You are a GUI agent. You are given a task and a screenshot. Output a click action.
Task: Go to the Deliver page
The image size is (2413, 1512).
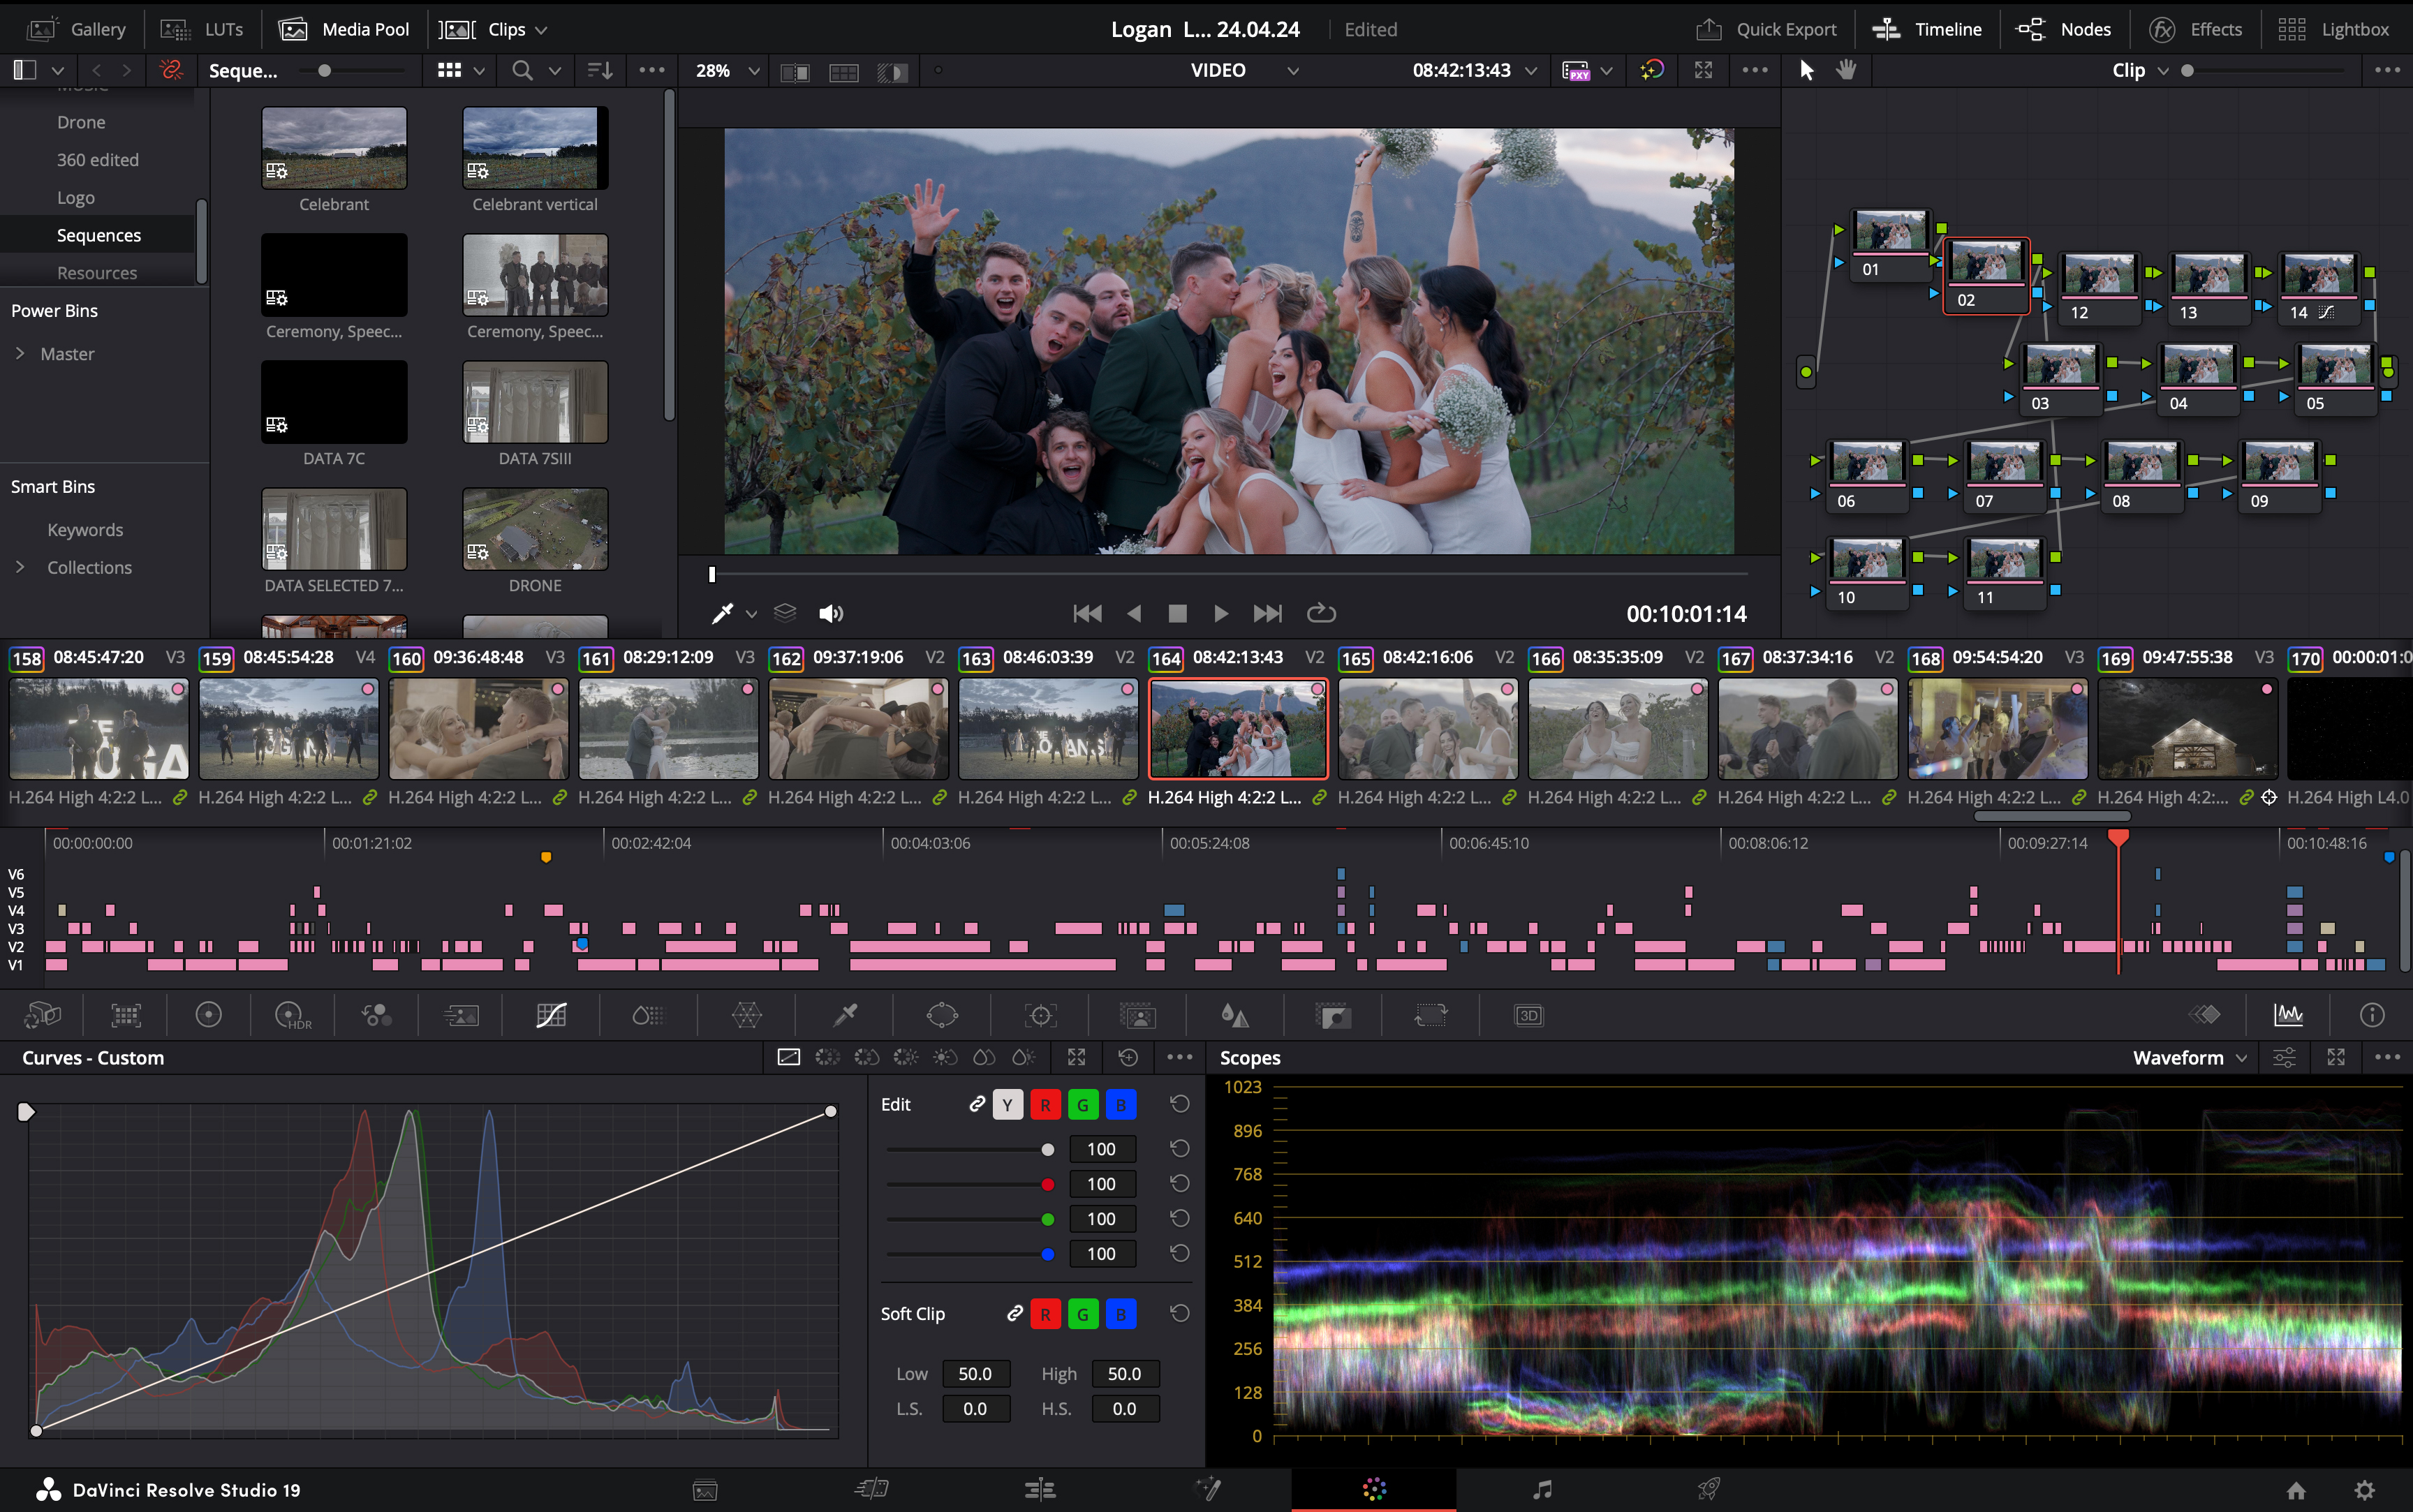coord(1709,1490)
